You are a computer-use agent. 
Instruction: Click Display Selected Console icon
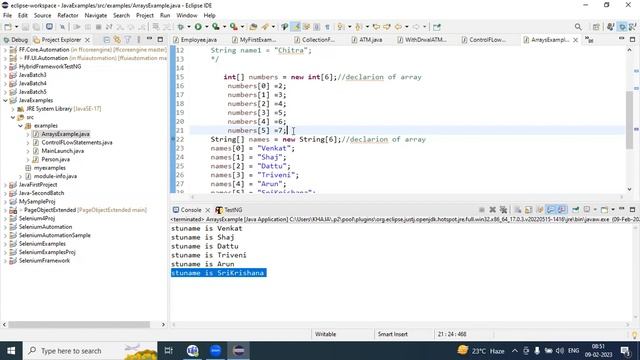587,210
